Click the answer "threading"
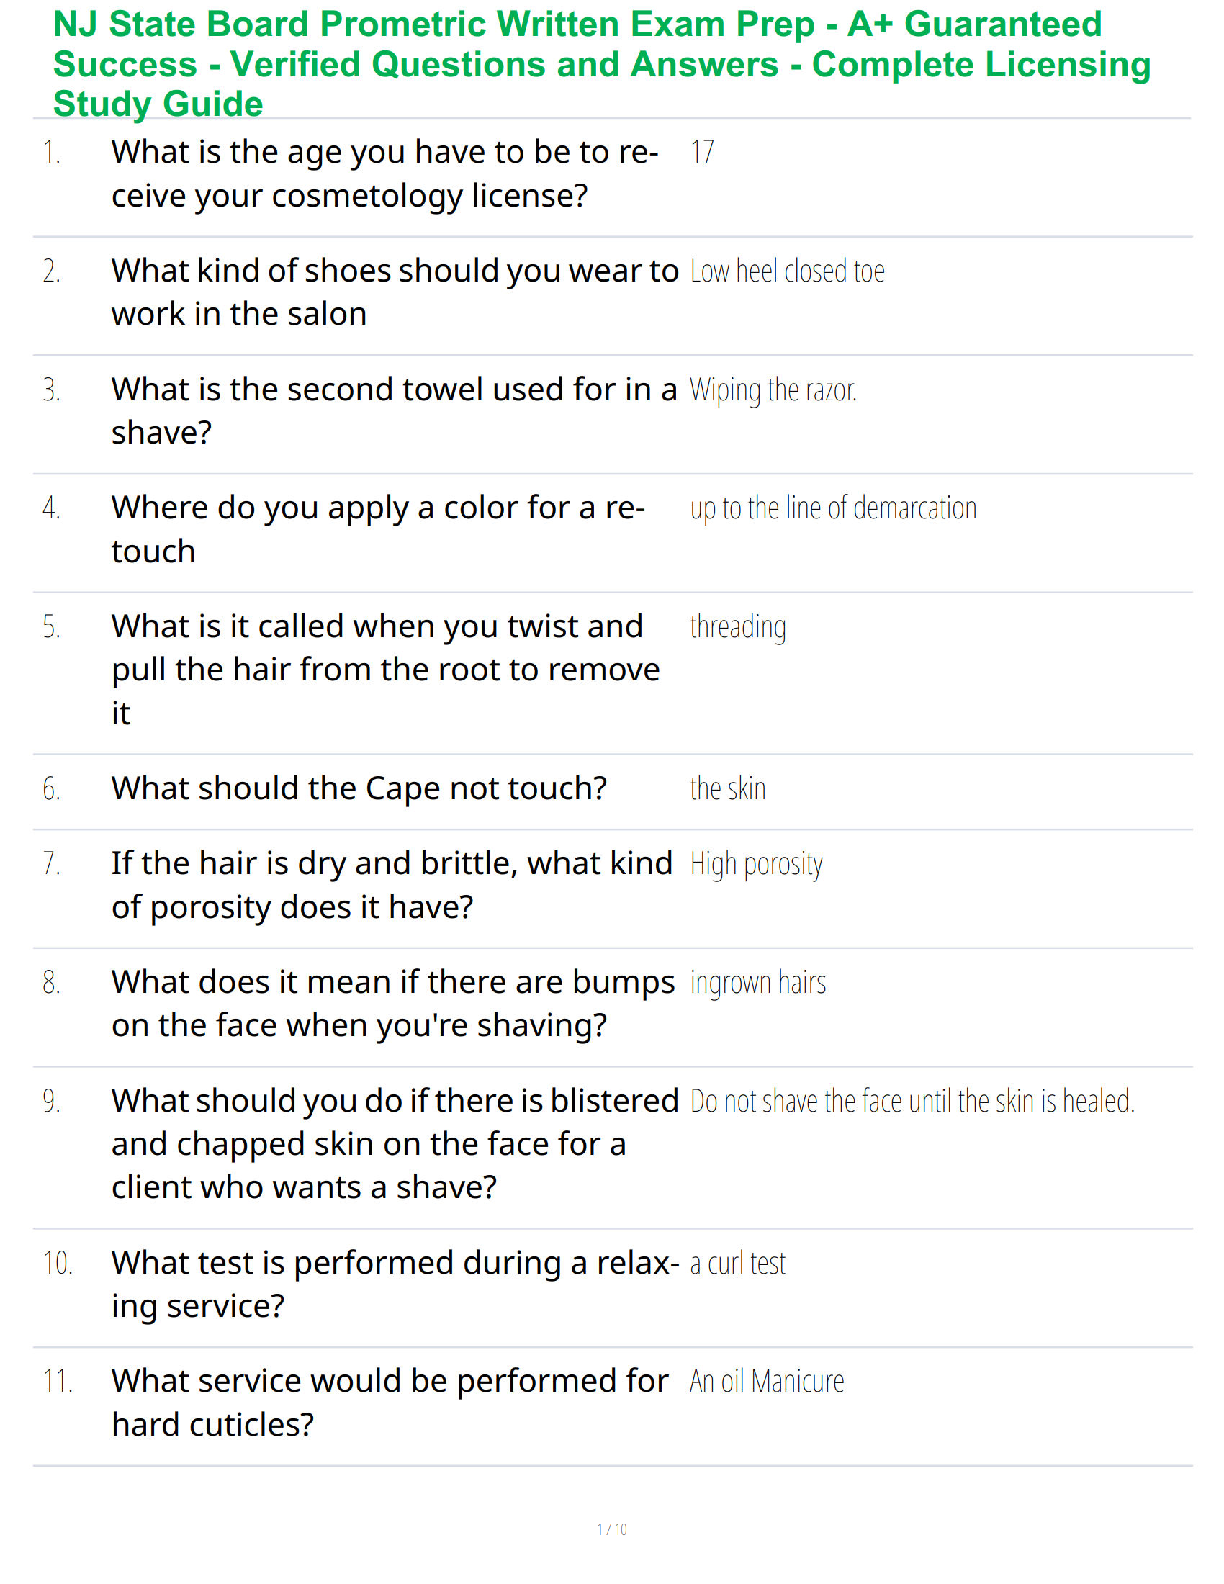1224x1584 pixels. click(x=738, y=627)
